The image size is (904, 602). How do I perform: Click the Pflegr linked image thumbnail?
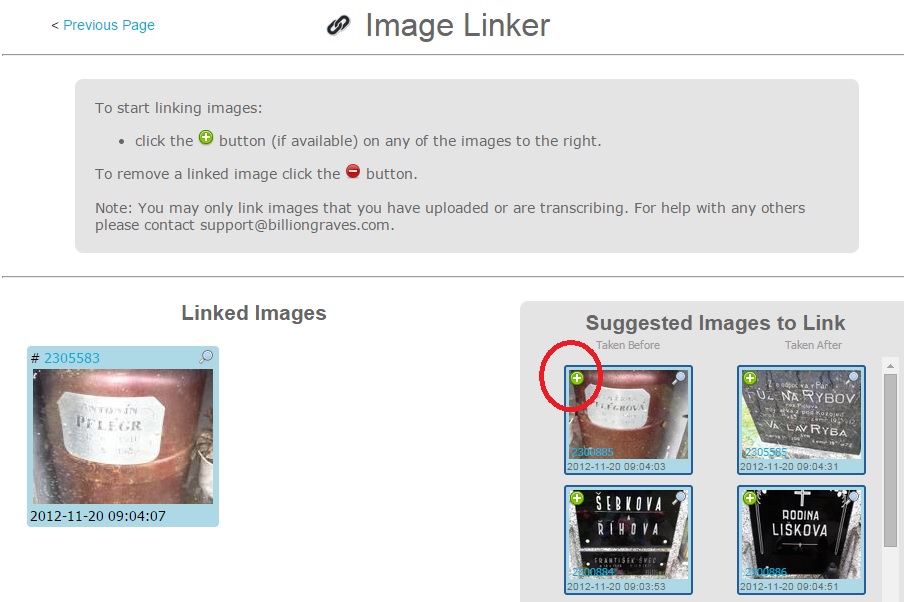[x=123, y=437]
